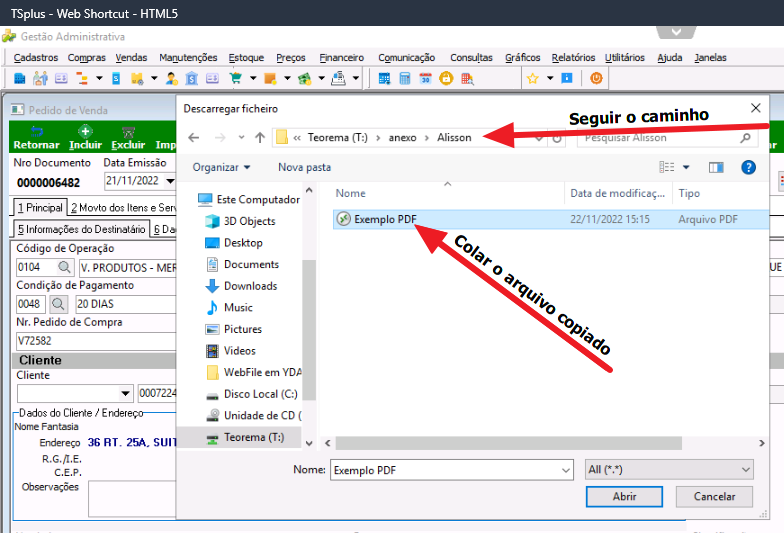
Task: Click the Excluir icon in Pedido de Venda
Action: coord(128,132)
